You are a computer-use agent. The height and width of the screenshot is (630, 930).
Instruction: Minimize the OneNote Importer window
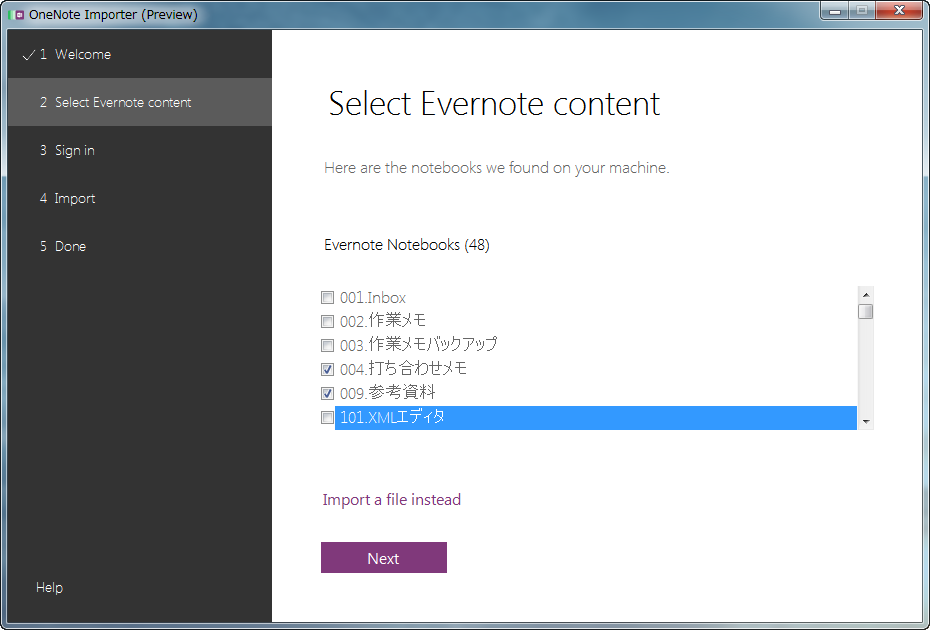pyautogui.click(x=835, y=11)
